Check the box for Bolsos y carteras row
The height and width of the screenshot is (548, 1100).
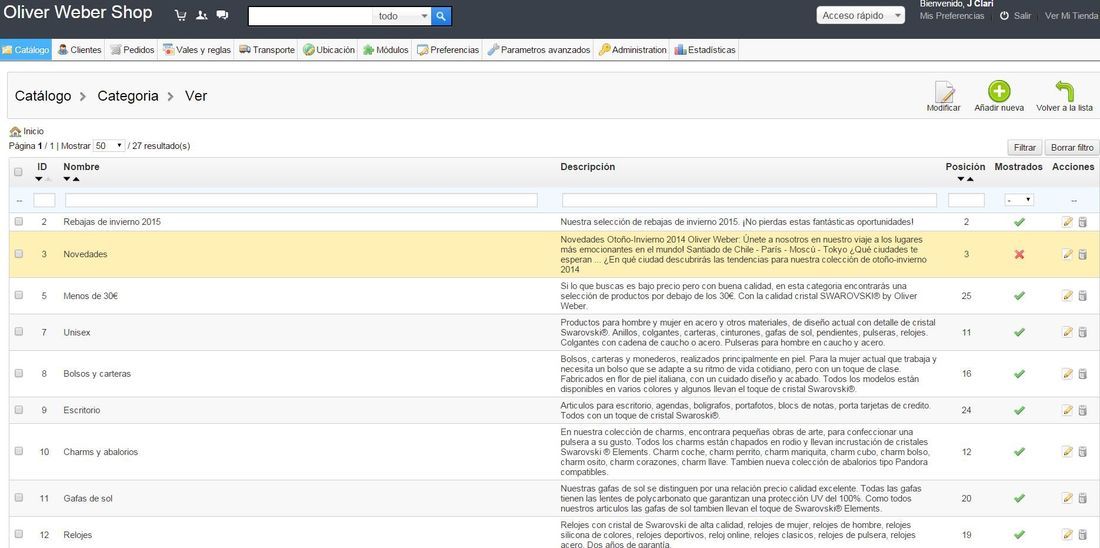[x=19, y=373]
